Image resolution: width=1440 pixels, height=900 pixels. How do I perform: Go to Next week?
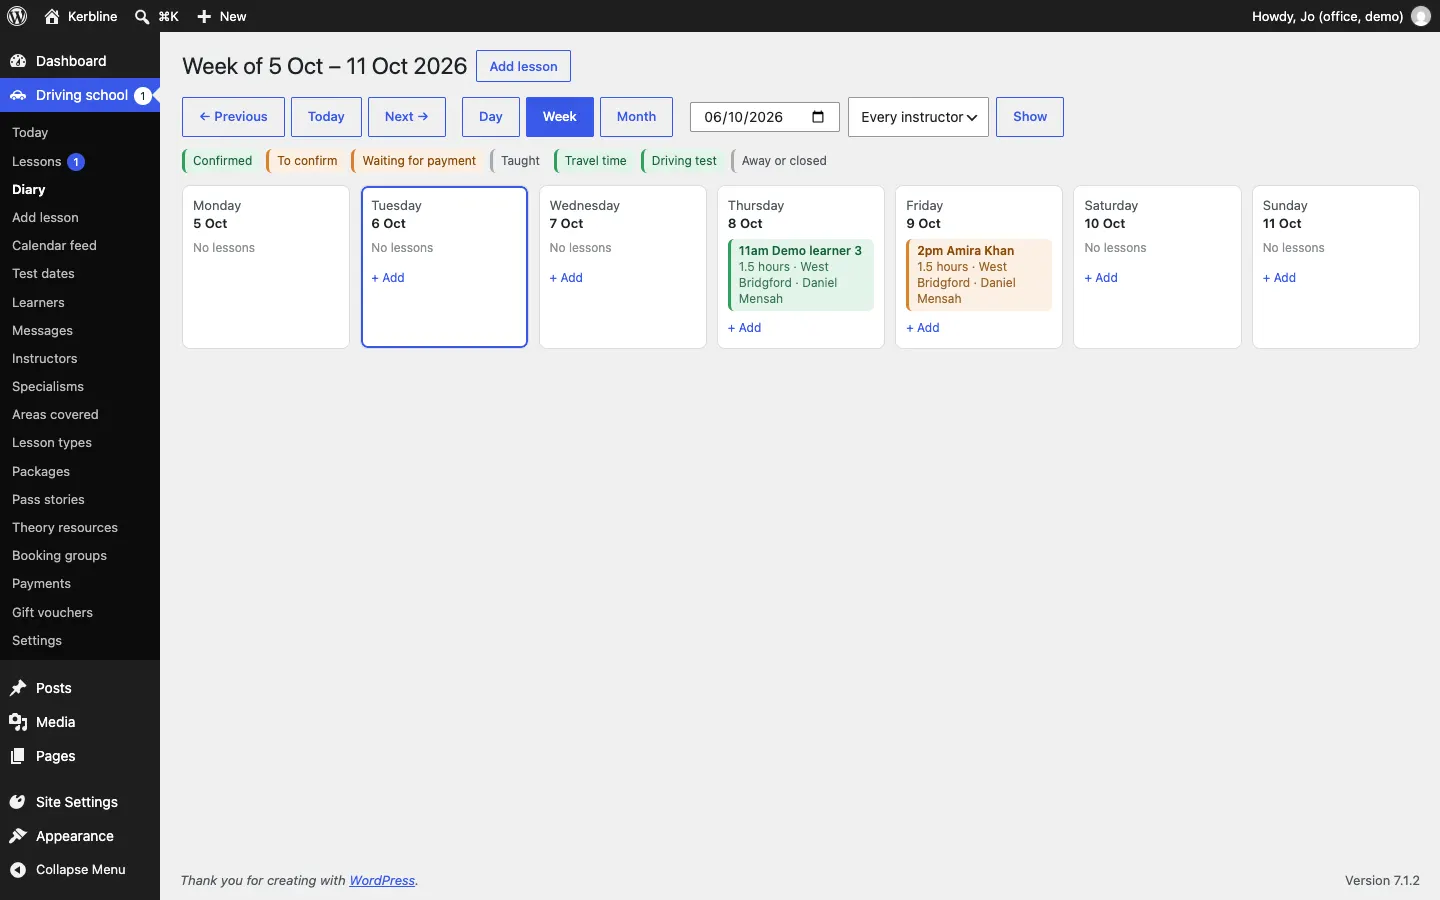(x=407, y=117)
